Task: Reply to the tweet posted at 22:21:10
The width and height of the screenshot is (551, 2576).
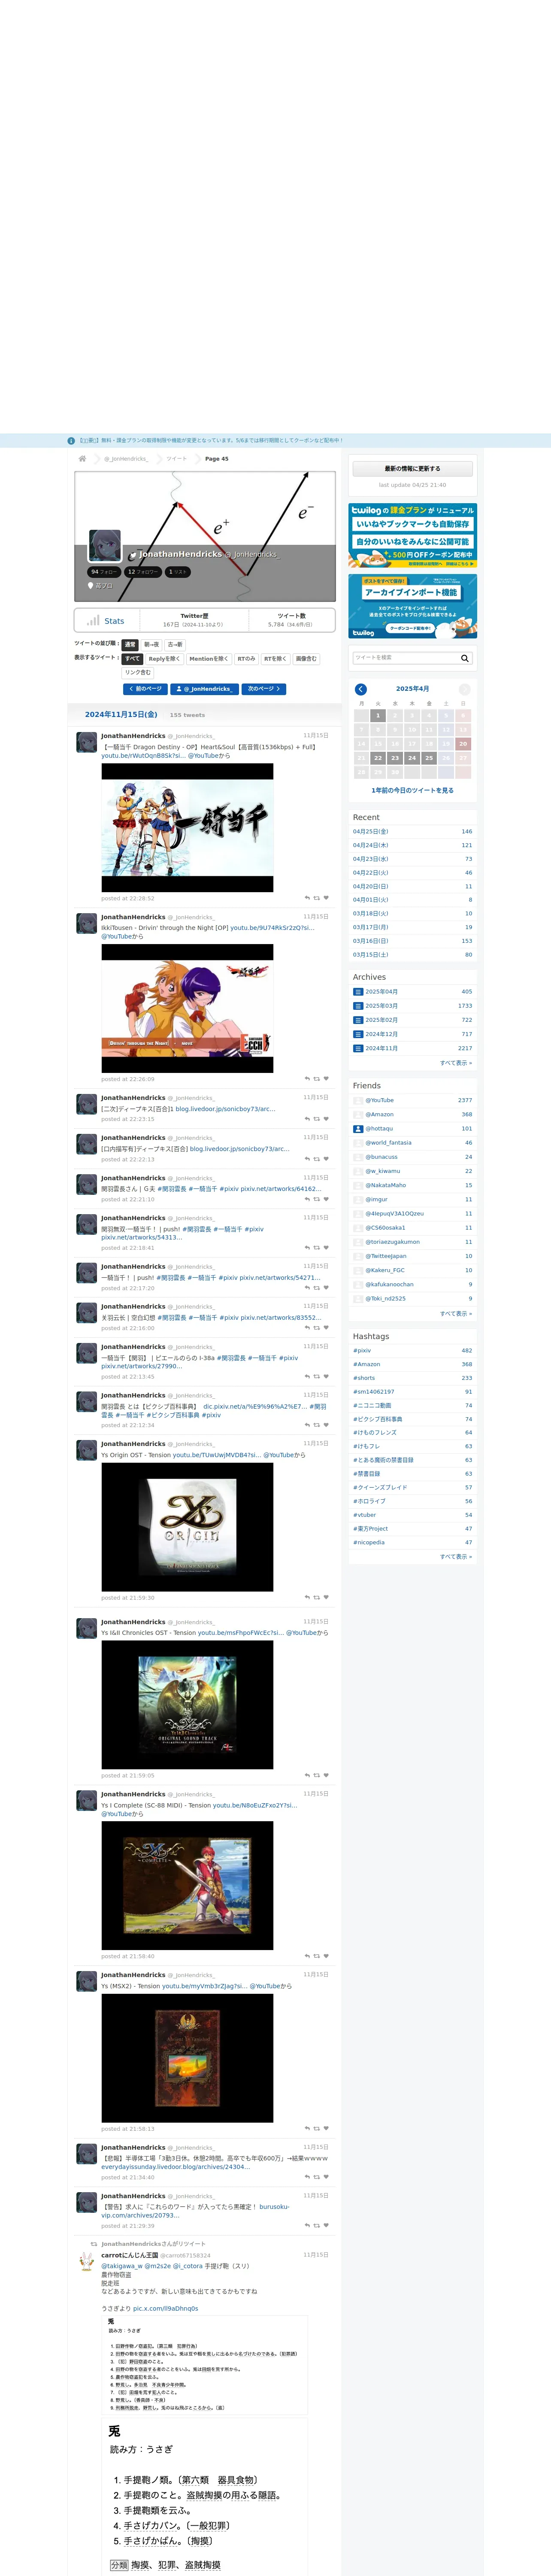Action: pos(307,1199)
